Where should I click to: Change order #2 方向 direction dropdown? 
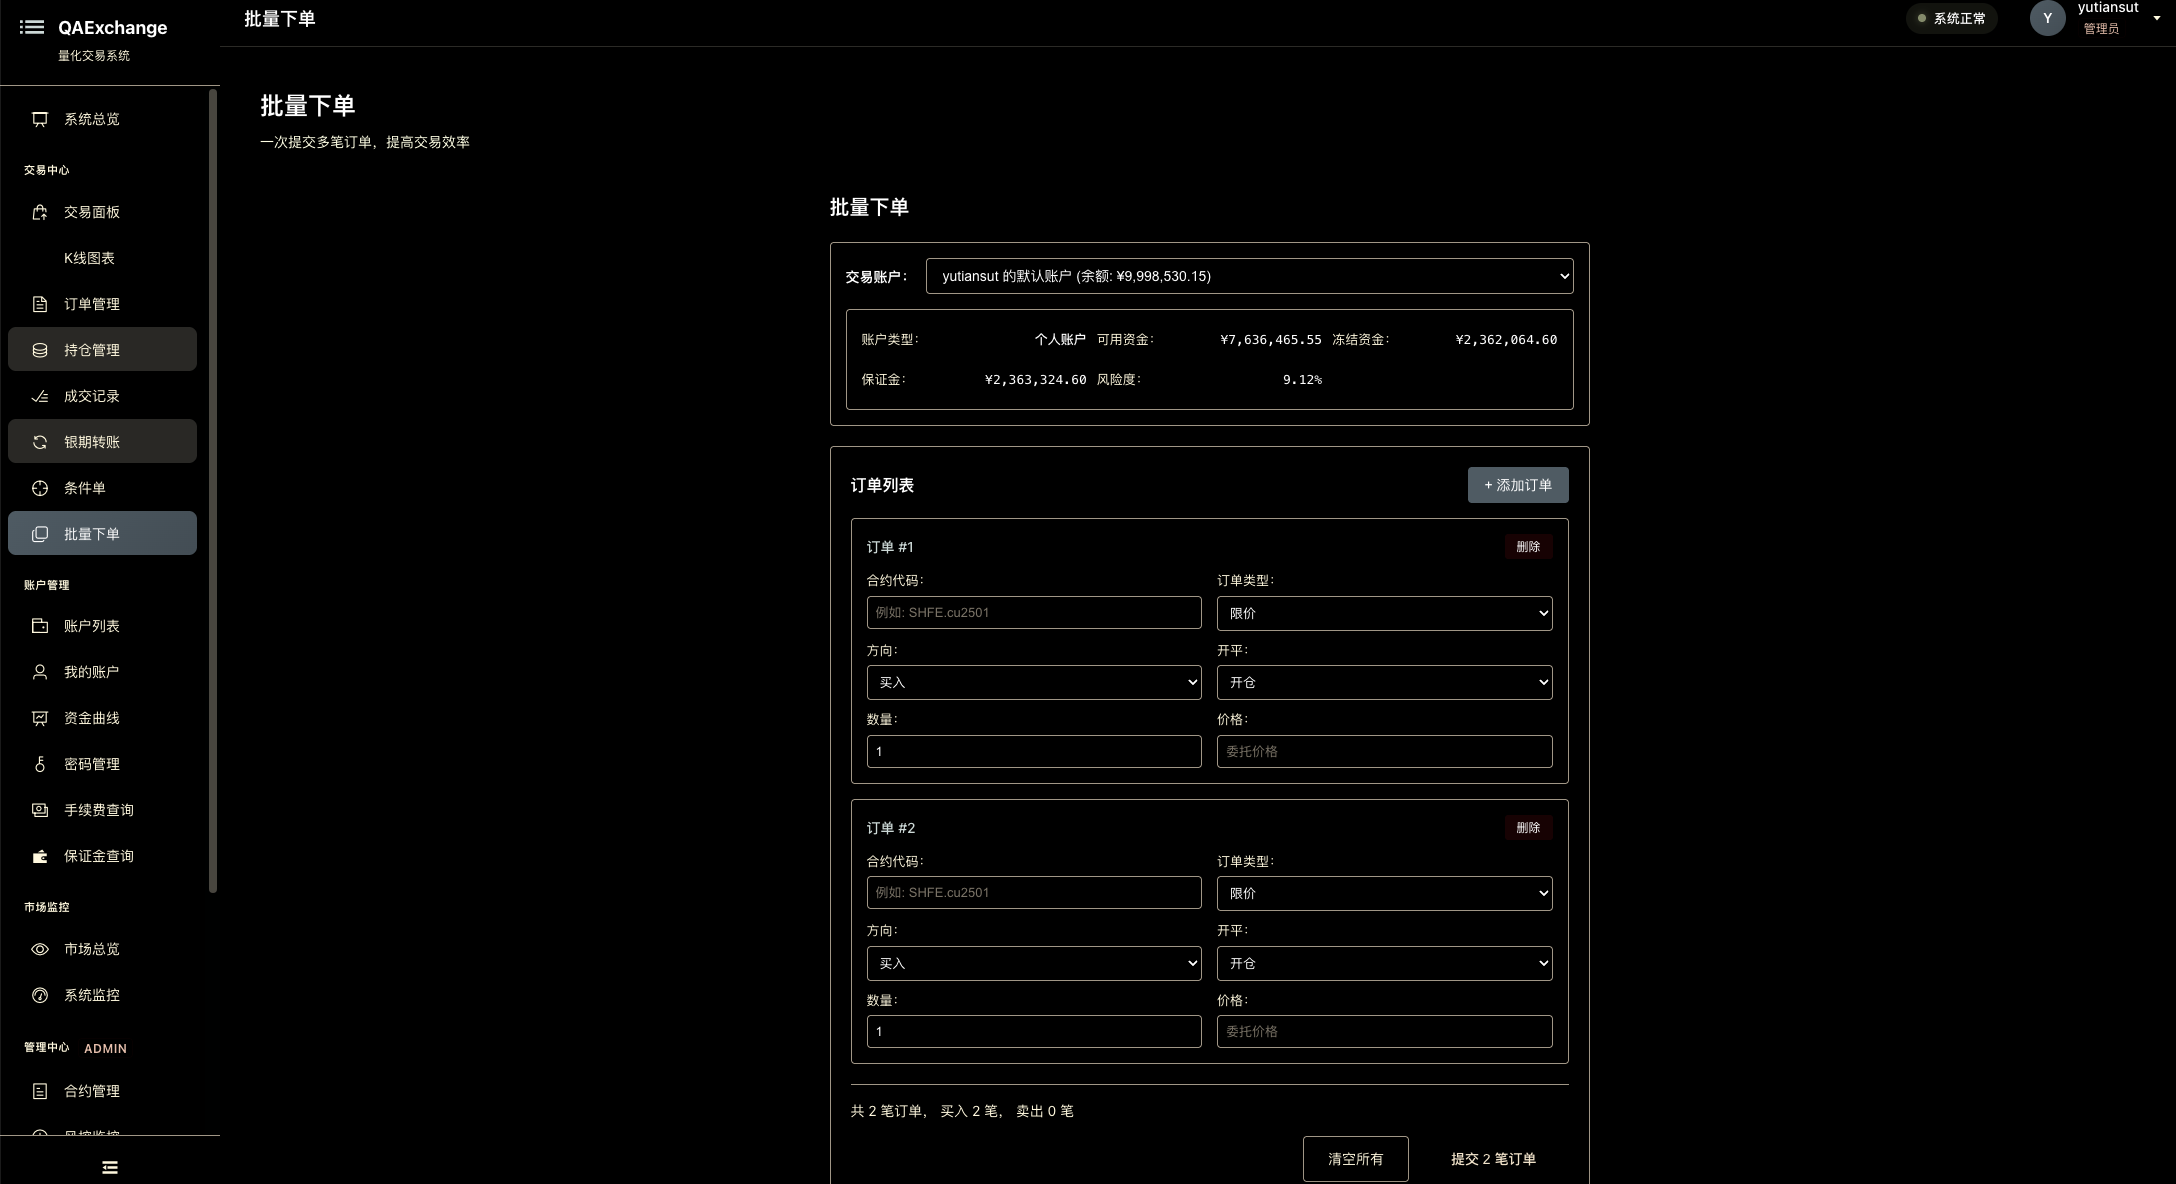pyautogui.click(x=1033, y=963)
